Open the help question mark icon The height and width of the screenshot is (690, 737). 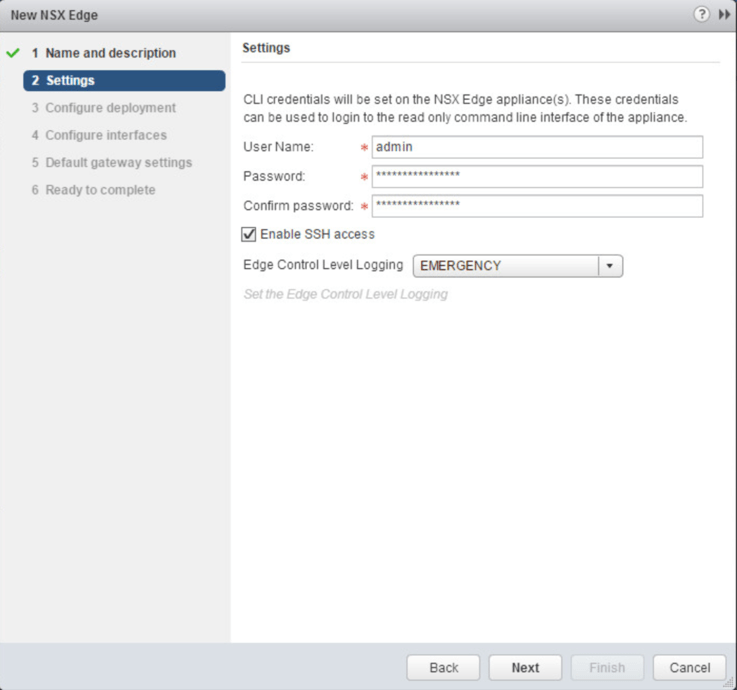point(701,15)
